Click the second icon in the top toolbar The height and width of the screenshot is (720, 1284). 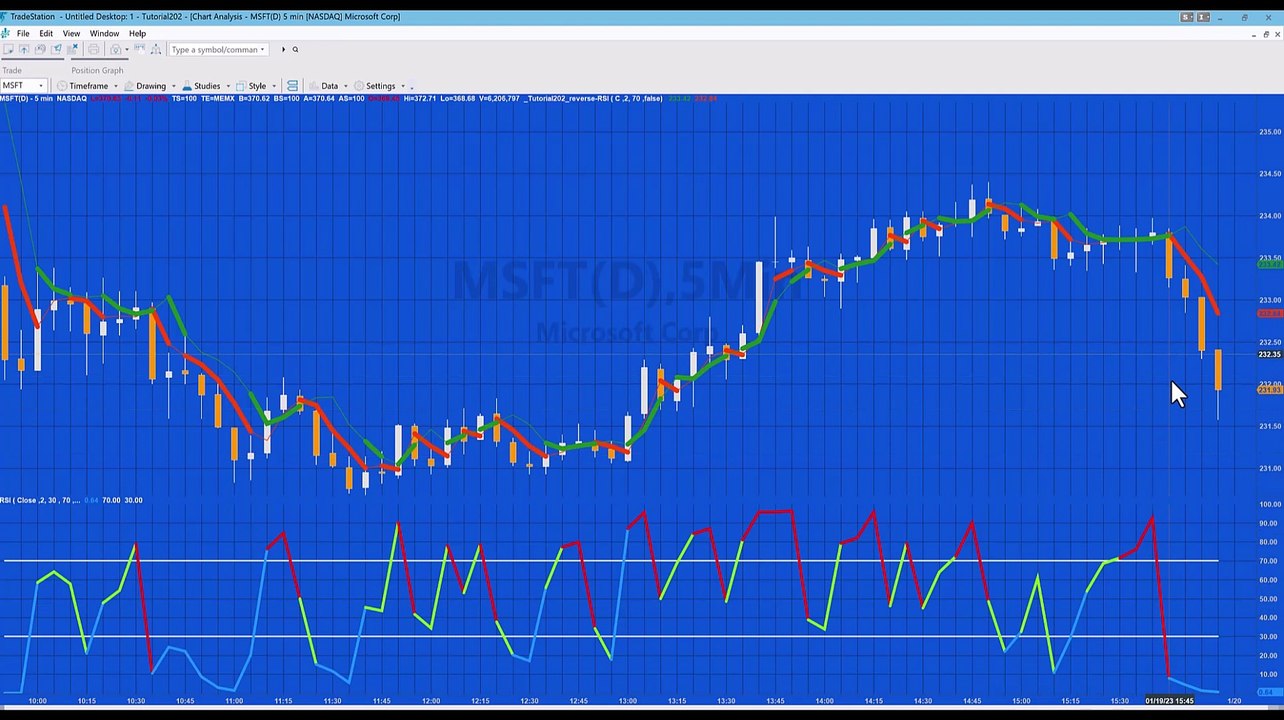[x=24, y=49]
